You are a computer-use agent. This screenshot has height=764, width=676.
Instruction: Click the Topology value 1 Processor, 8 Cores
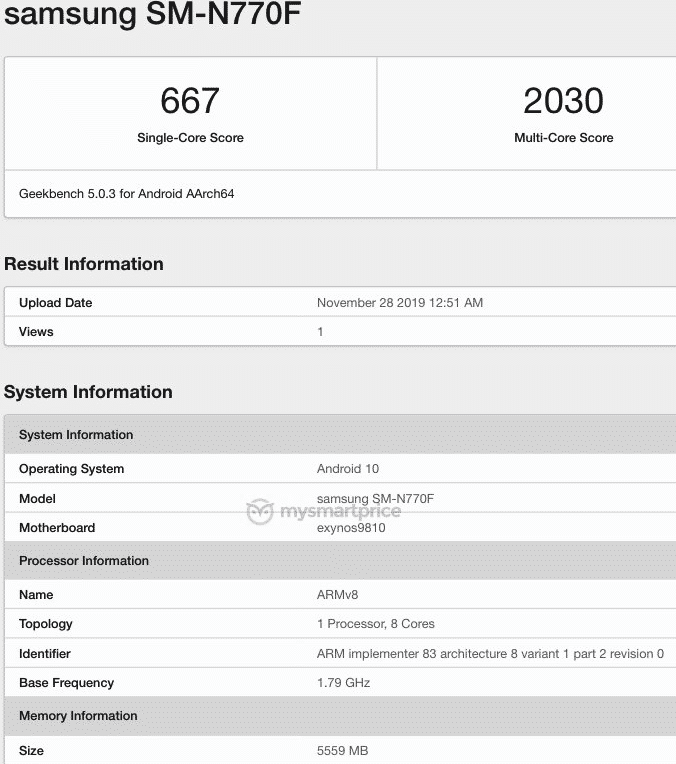376,624
